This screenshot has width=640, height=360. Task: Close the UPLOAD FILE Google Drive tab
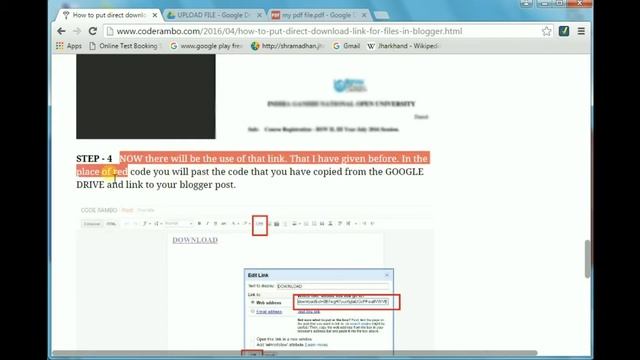(259, 15)
